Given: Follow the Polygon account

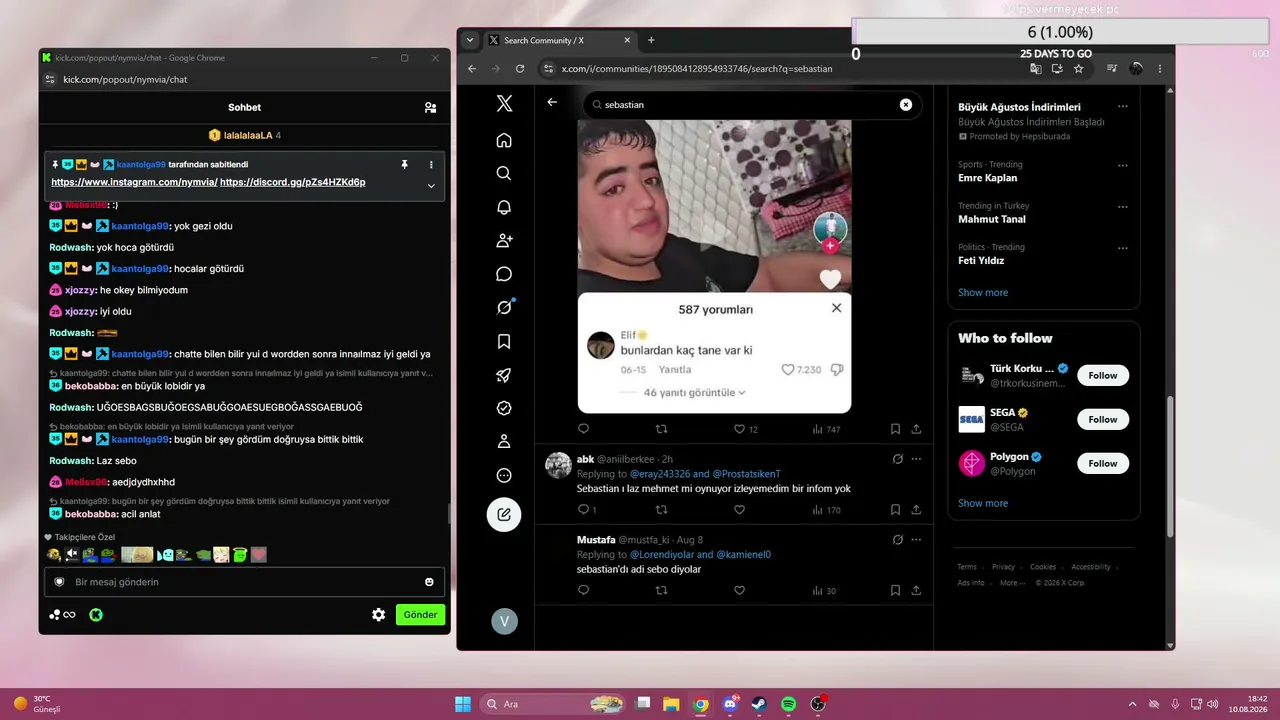Looking at the screenshot, I should click(1103, 463).
